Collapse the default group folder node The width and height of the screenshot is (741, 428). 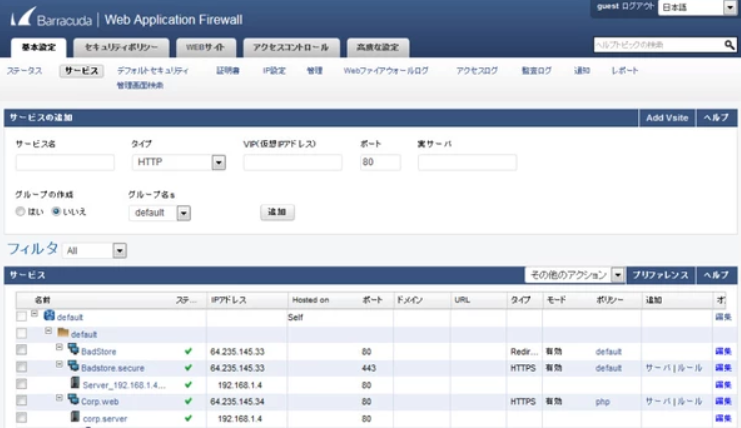[48, 331]
